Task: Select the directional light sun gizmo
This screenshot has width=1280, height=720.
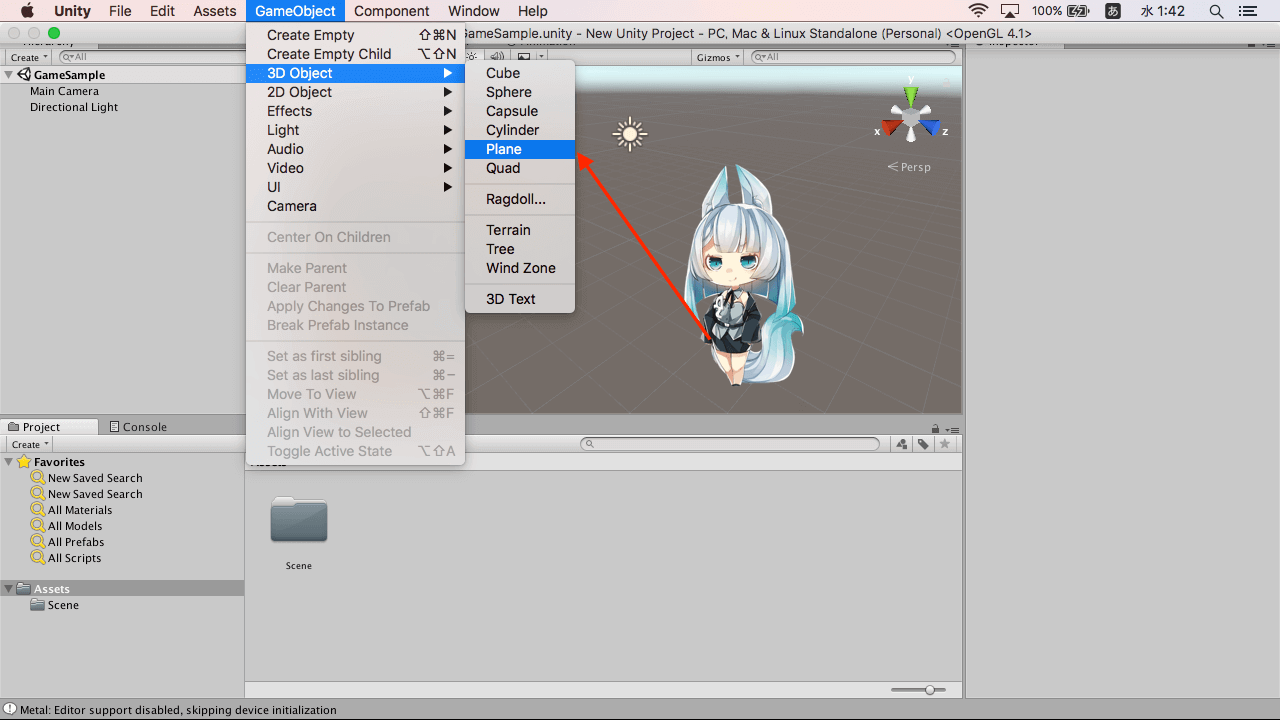Action: coord(630,134)
